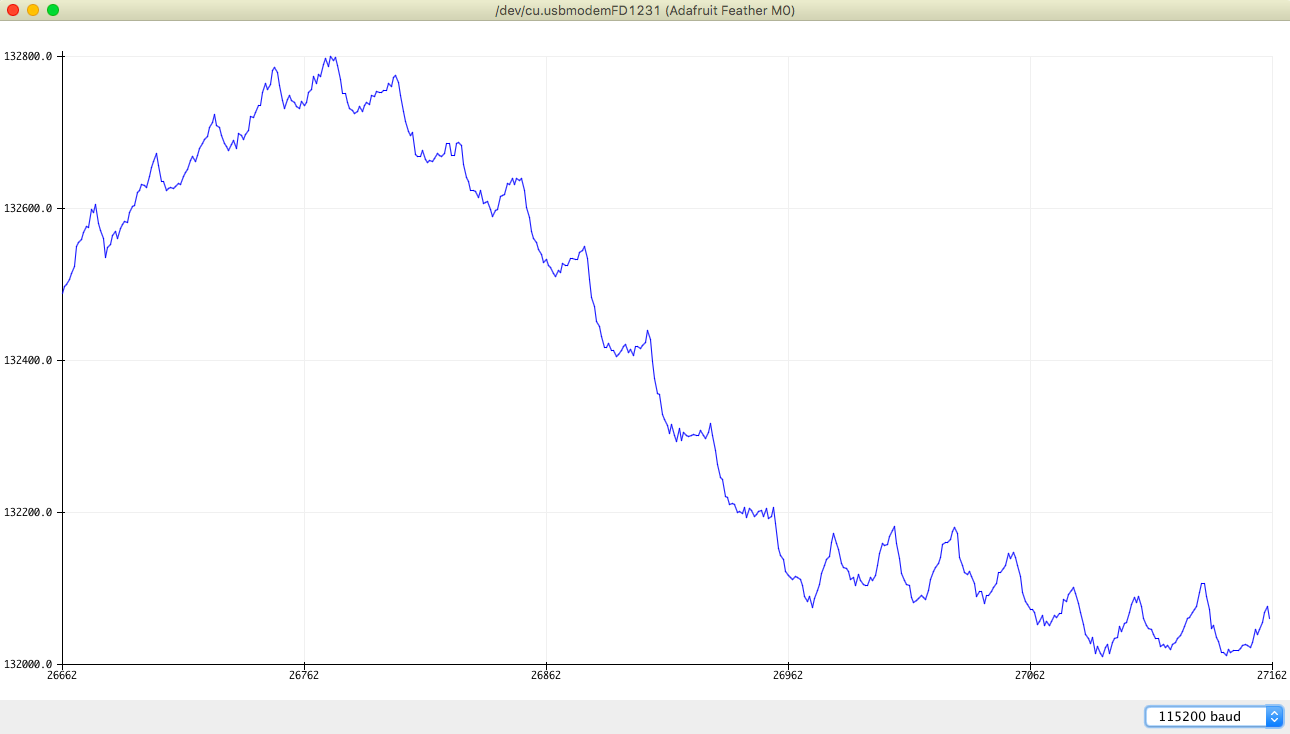Click the 132800.0 y-axis label

tap(28, 56)
